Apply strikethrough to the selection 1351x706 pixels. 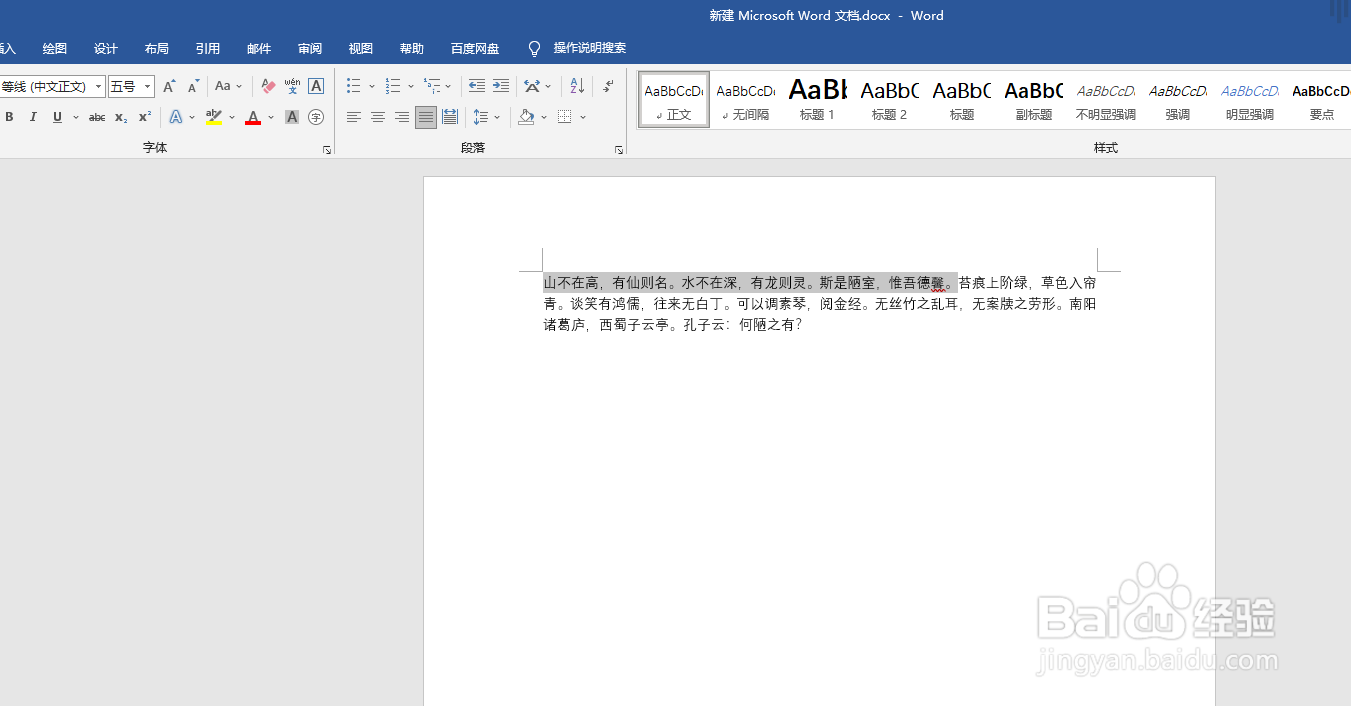click(96, 117)
